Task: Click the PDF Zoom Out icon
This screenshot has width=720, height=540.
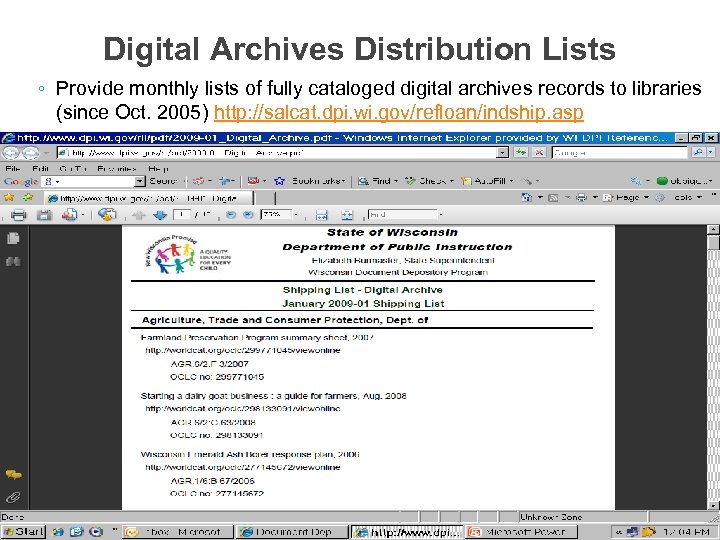Action: tap(231, 214)
